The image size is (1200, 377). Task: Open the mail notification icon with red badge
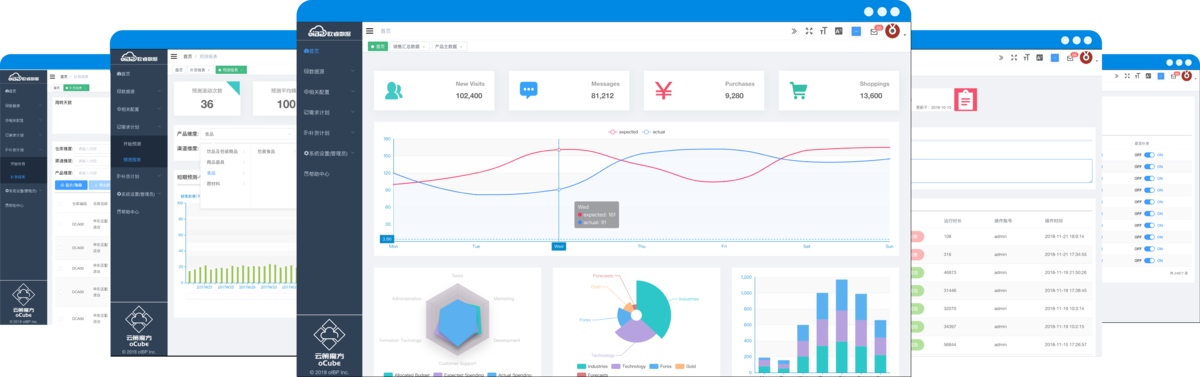(x=874, y=31)
